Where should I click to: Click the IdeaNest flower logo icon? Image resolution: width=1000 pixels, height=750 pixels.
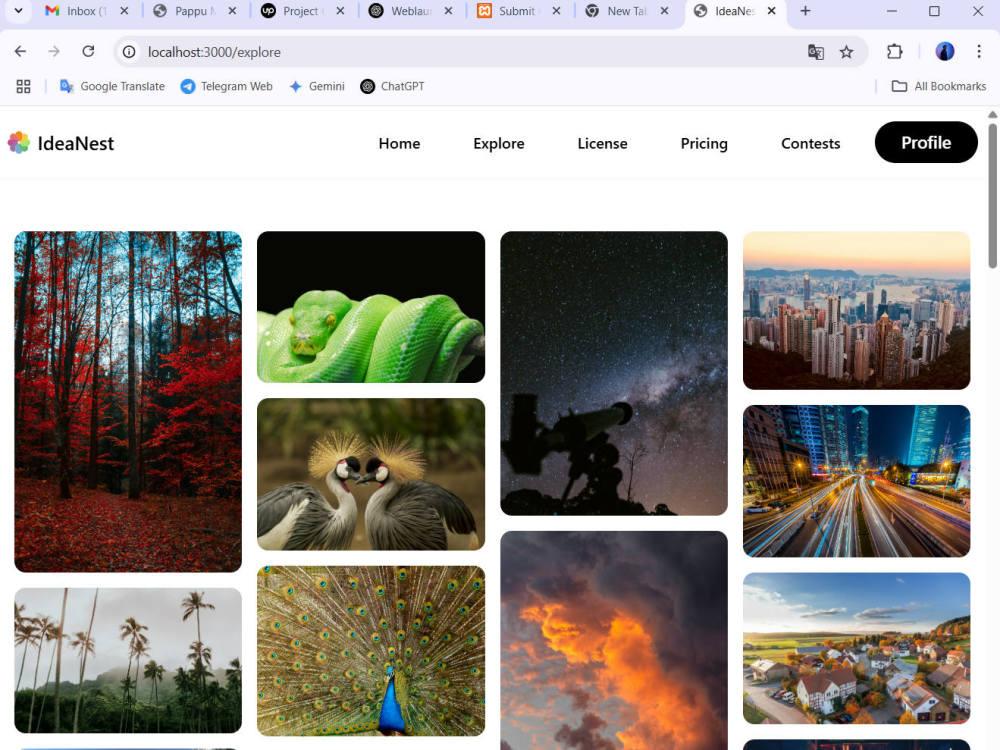tap(18, 143)
